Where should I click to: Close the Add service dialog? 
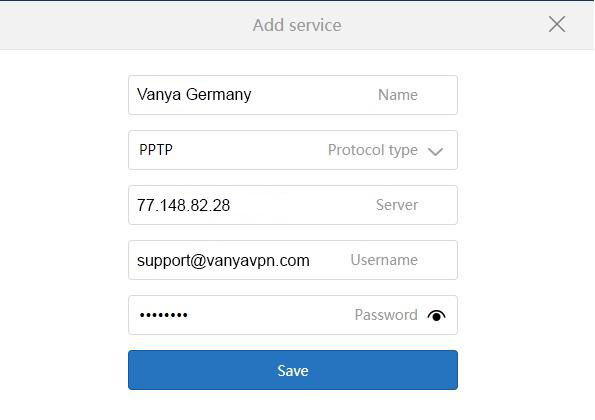click(x=557, y=24)
